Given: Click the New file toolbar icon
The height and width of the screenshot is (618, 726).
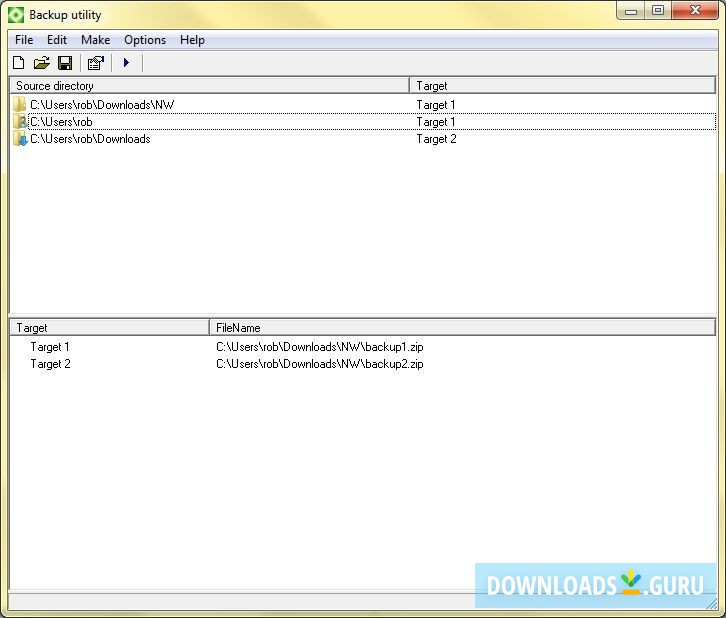Looking at the screenshot, I should pos(19,62).
